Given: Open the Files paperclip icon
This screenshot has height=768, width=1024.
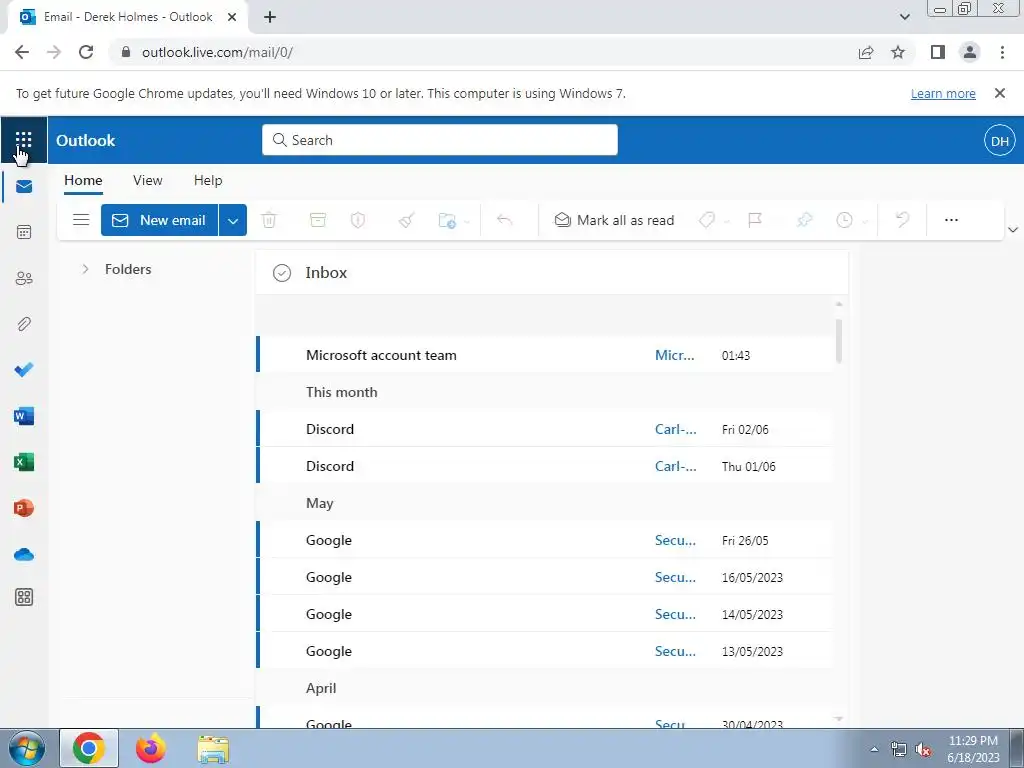Looking at the screenshot, I should coord(24,324).
